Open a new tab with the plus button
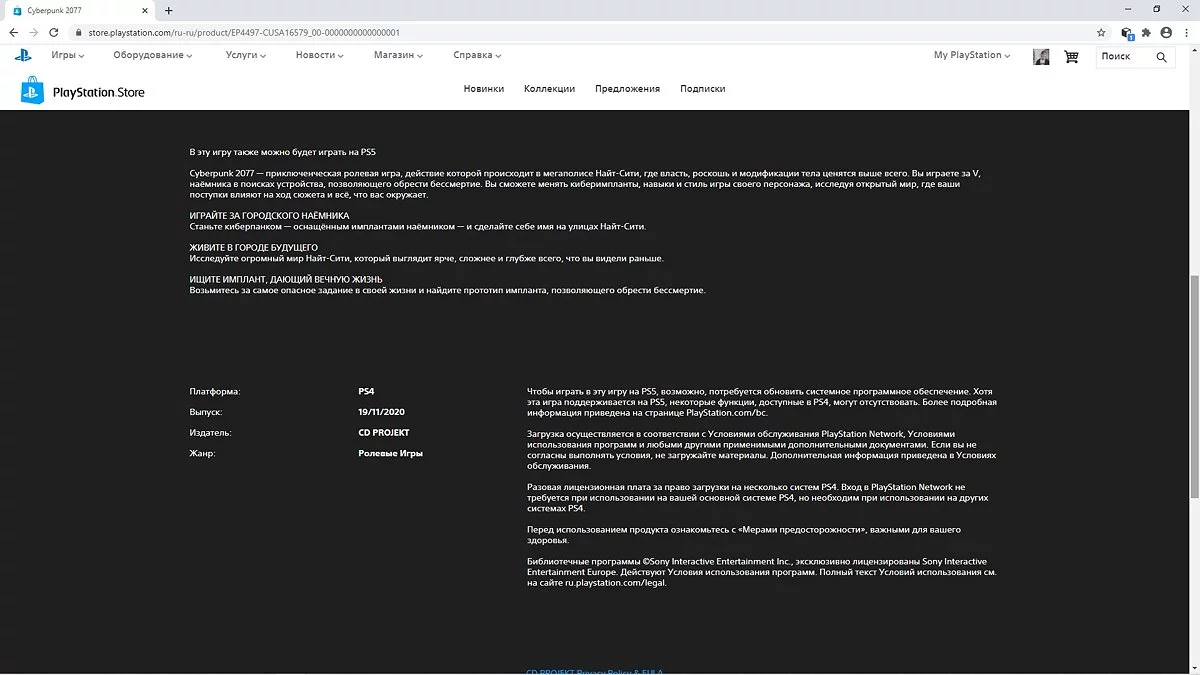 [168, 10]
